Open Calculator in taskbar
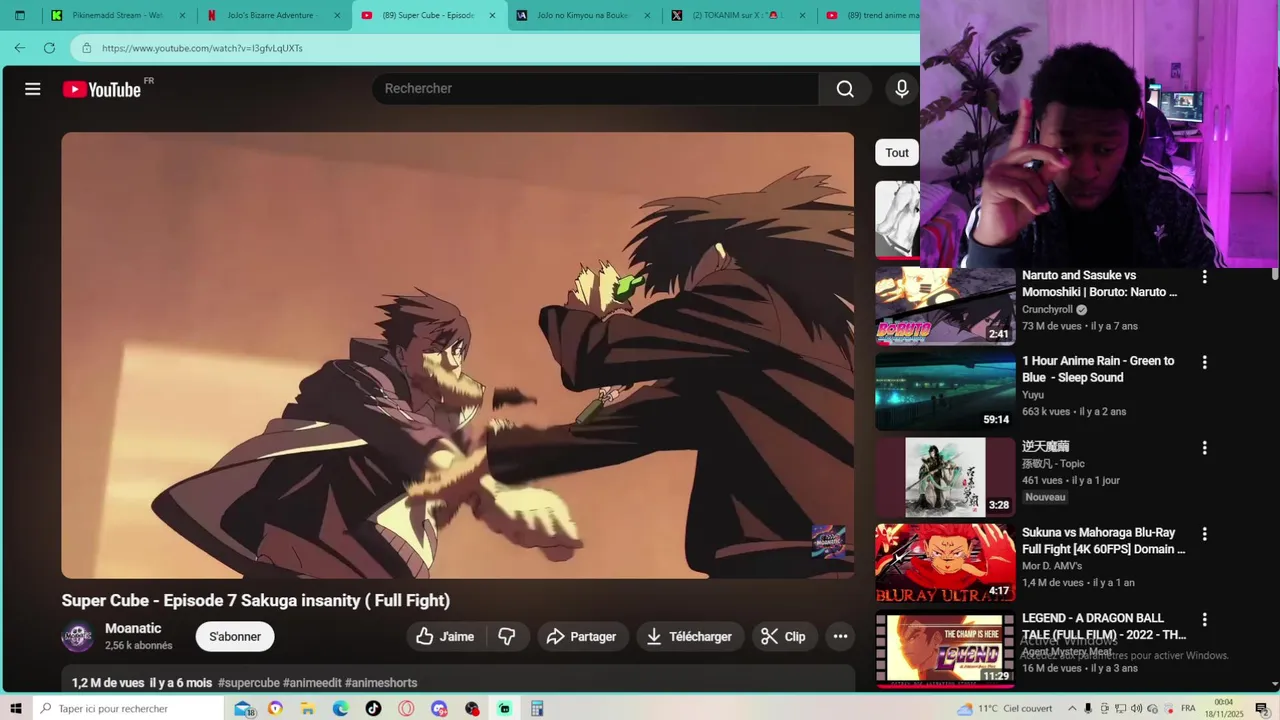 pyautogui.click(x=537, y=709)
